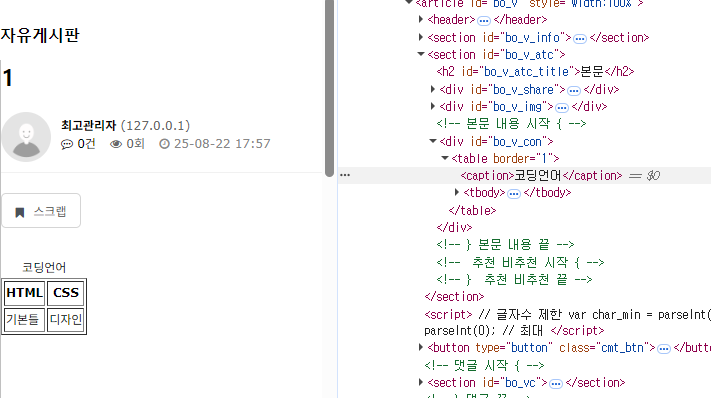This screenshot has height=398, width=711.
Task: Open ellipsis badge in bo_v_share div
Action: 574,91
